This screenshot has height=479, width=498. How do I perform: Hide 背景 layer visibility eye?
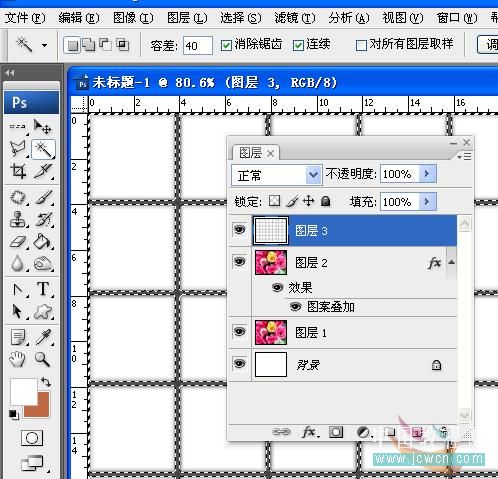[239, 363]
